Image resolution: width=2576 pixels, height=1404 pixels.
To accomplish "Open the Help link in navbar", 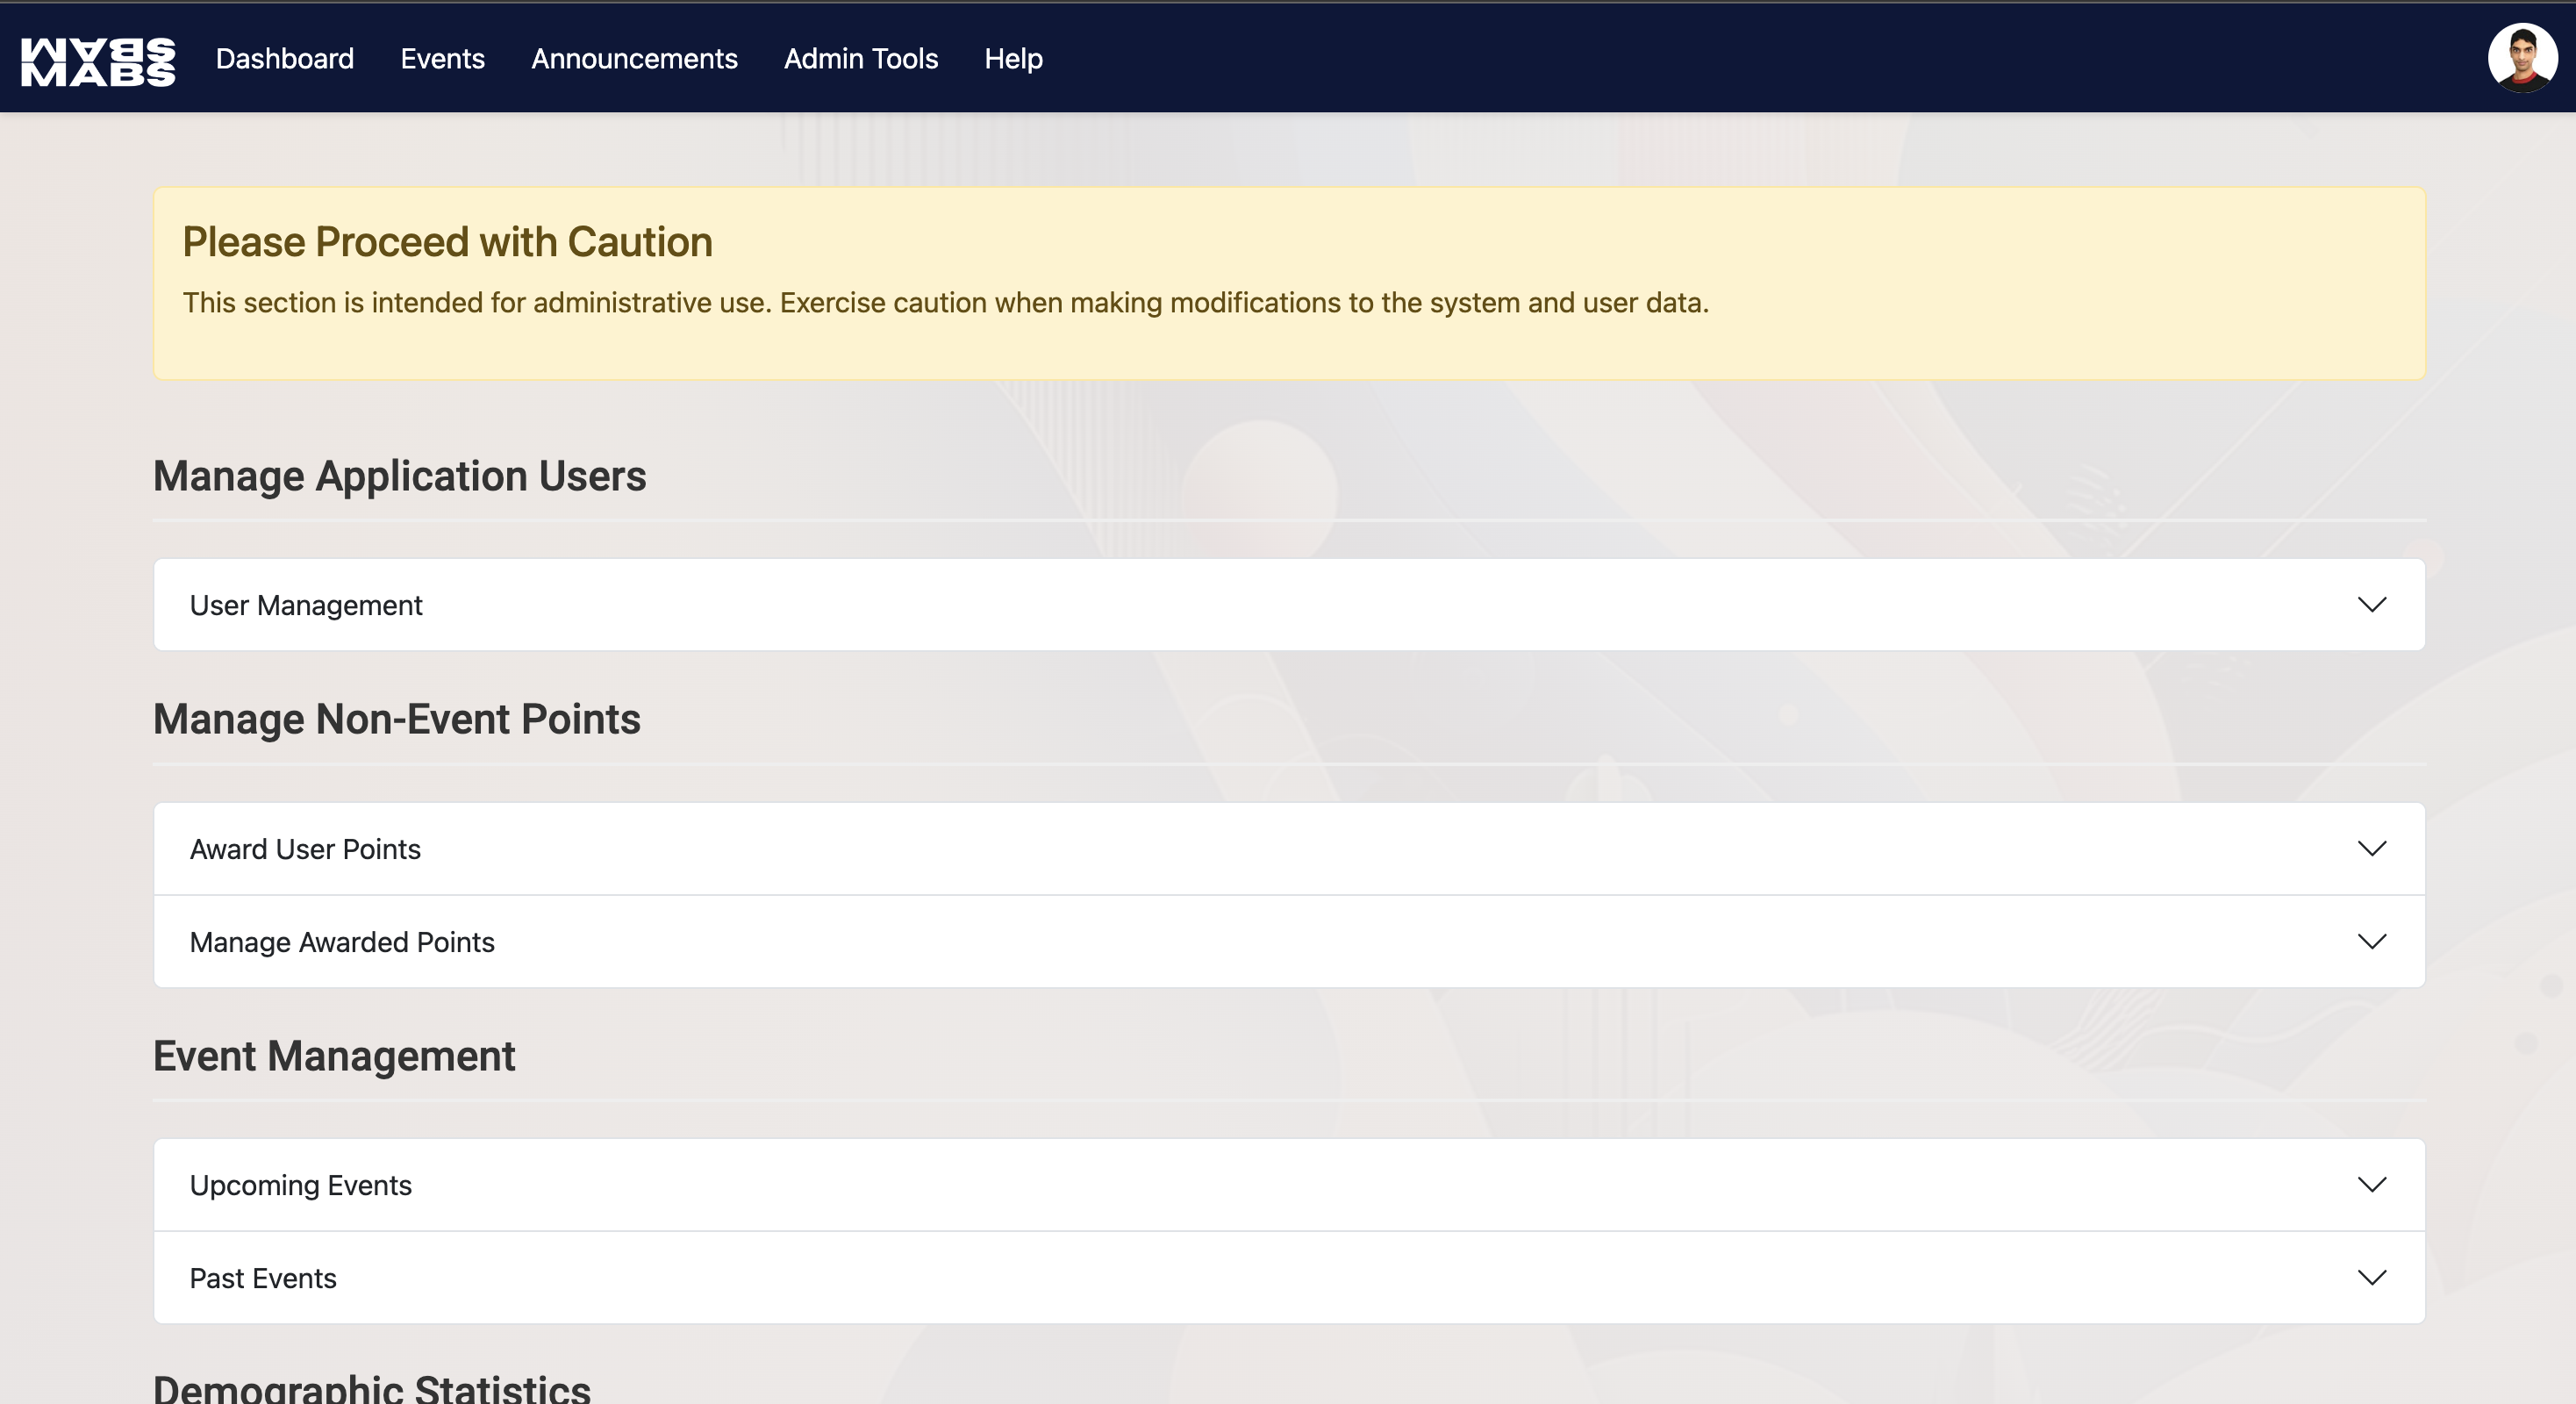I will coord(1013,59).
